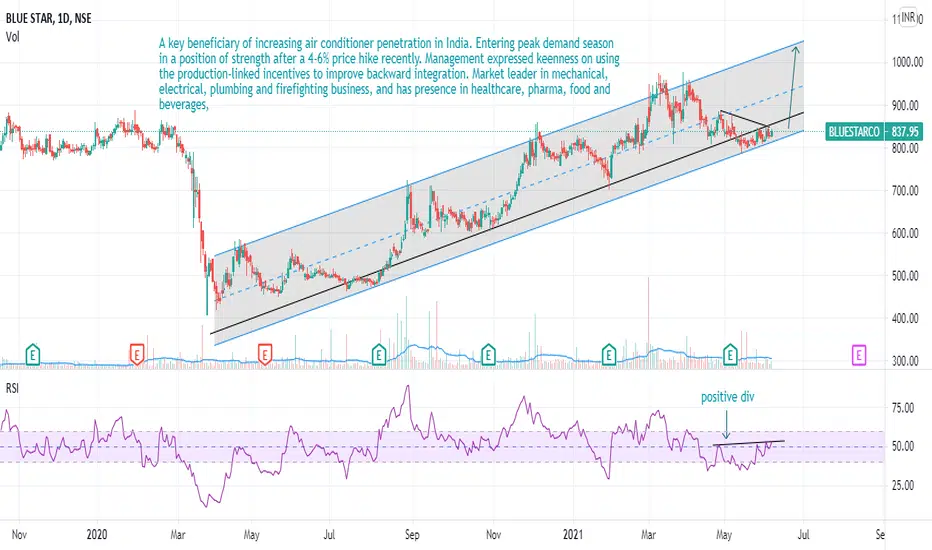
Task: Click the air conditioner penetration annotation text
Action: (x=389, y=74)
